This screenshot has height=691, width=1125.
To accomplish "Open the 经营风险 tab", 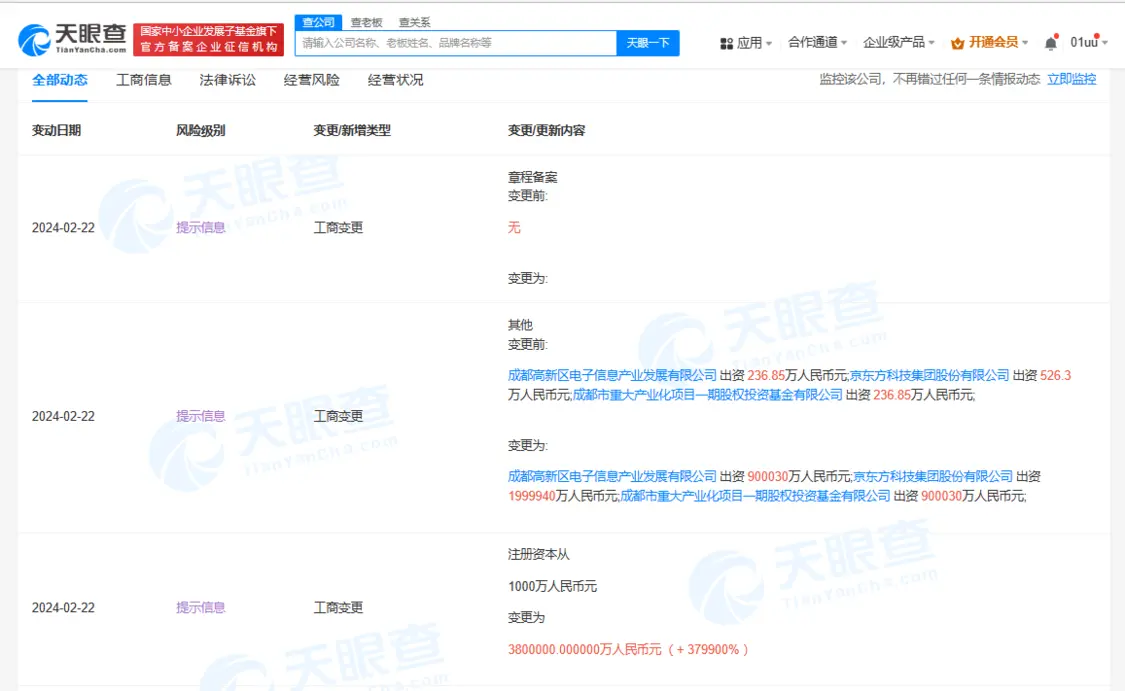I will [311, 80].
